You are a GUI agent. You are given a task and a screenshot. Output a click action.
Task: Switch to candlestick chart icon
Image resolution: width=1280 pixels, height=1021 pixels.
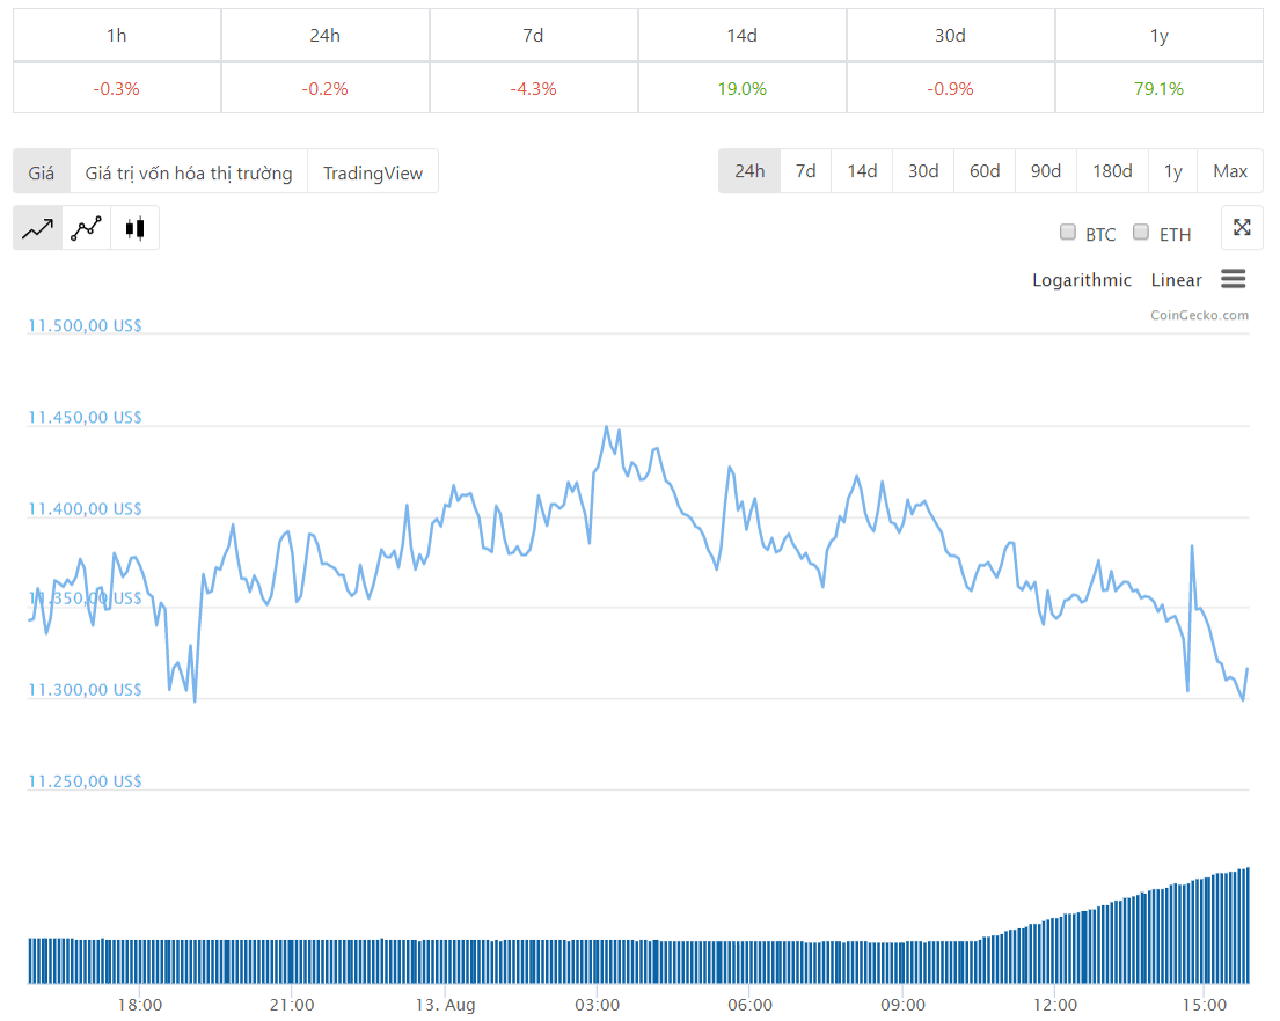[135, 228]
